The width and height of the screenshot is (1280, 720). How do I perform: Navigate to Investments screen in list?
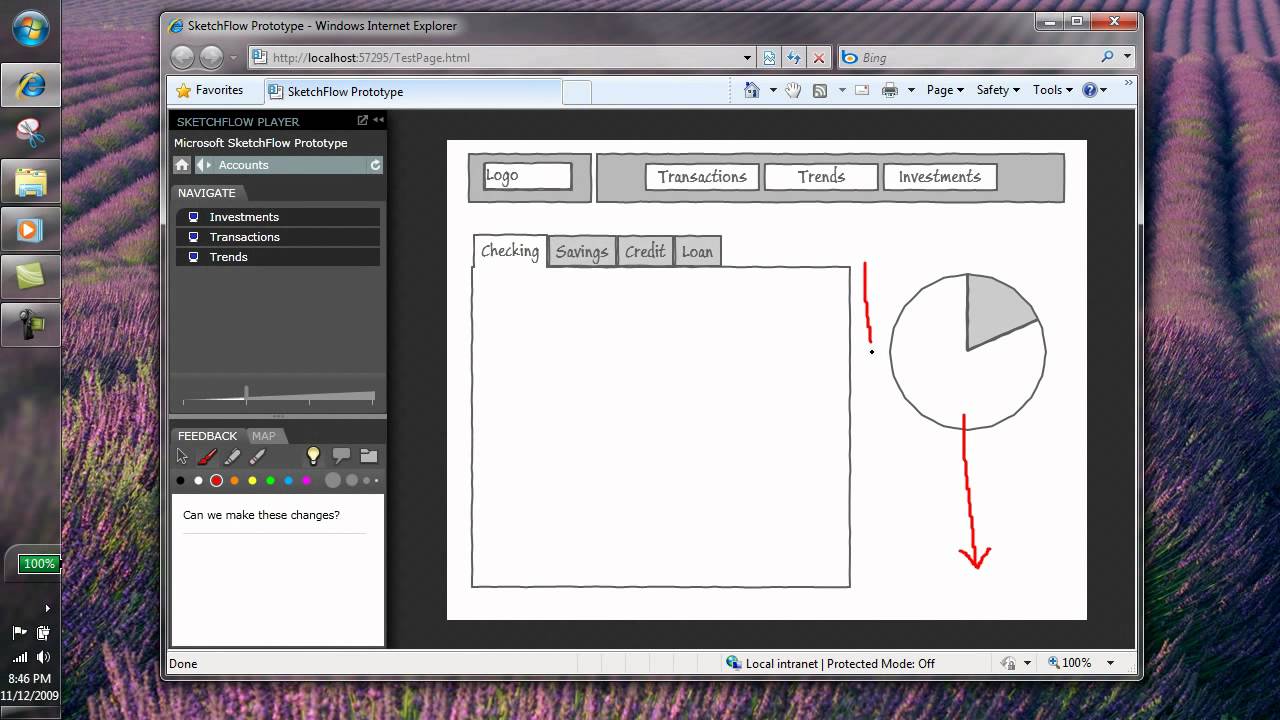point(278,217)
